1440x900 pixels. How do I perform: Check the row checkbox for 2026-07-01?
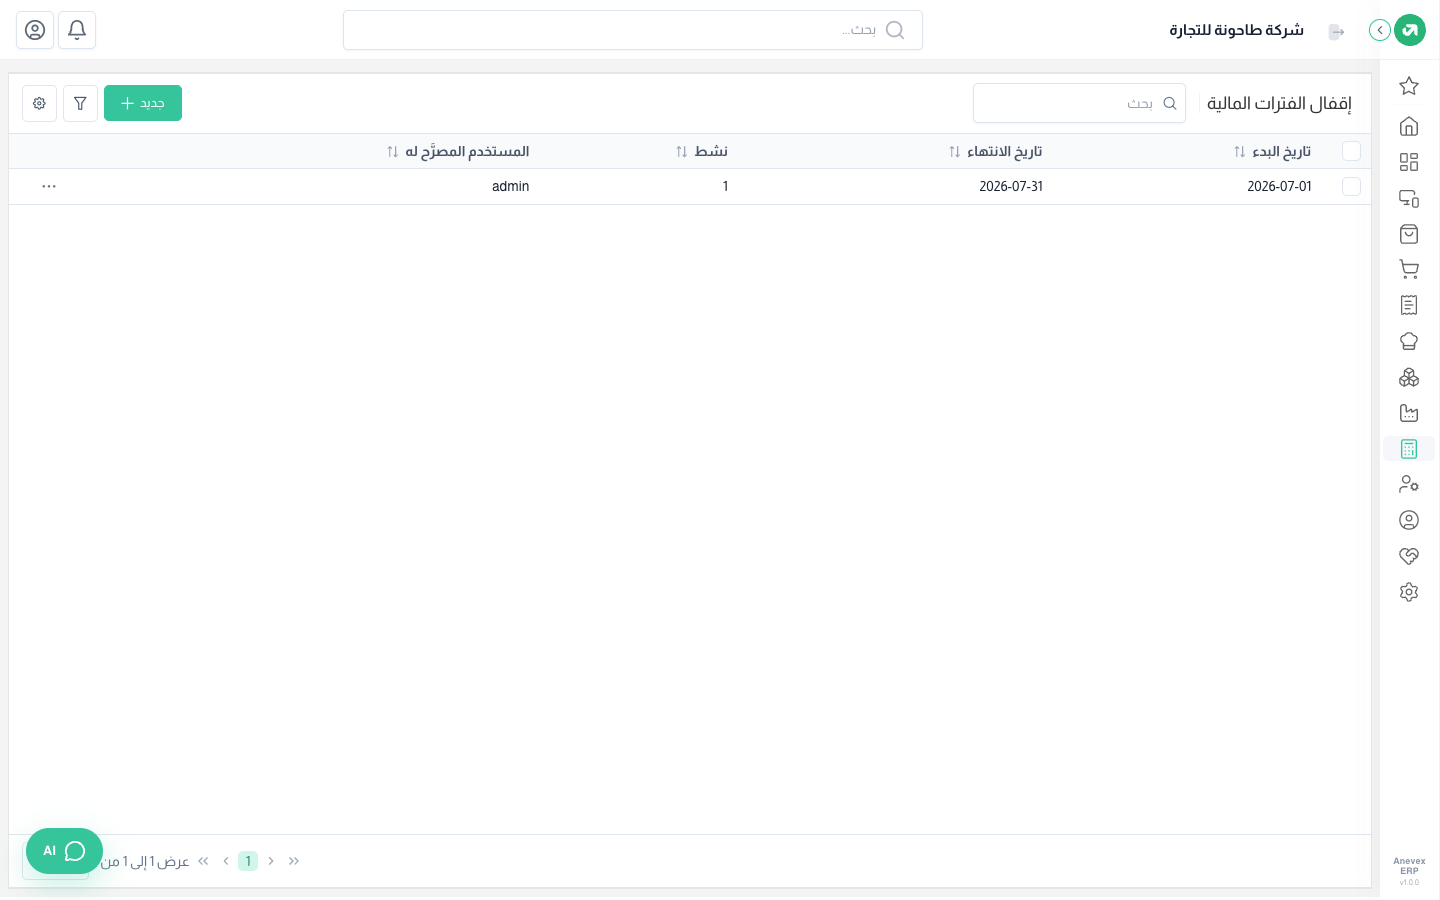tap(1351, 186)
